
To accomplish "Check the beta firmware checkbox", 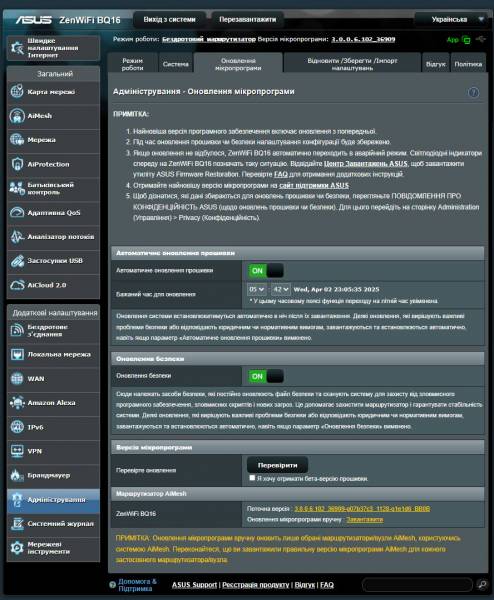I will 252,478.
